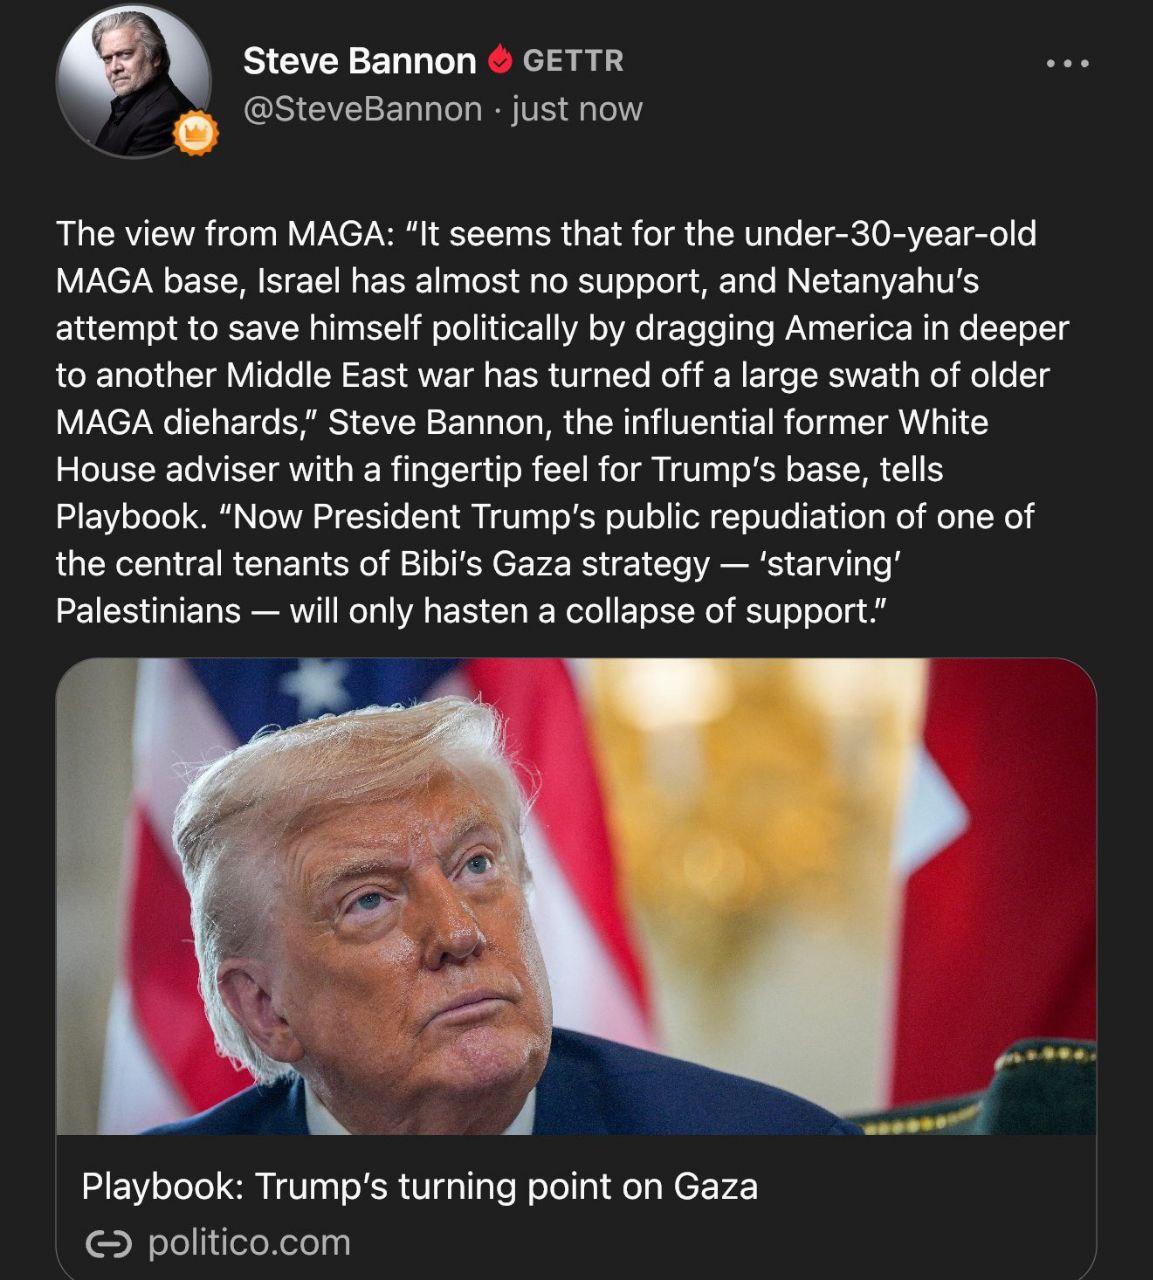Open Steve Bannon's profile avatar
The image size is (1153, 1280).
point(133,80)
